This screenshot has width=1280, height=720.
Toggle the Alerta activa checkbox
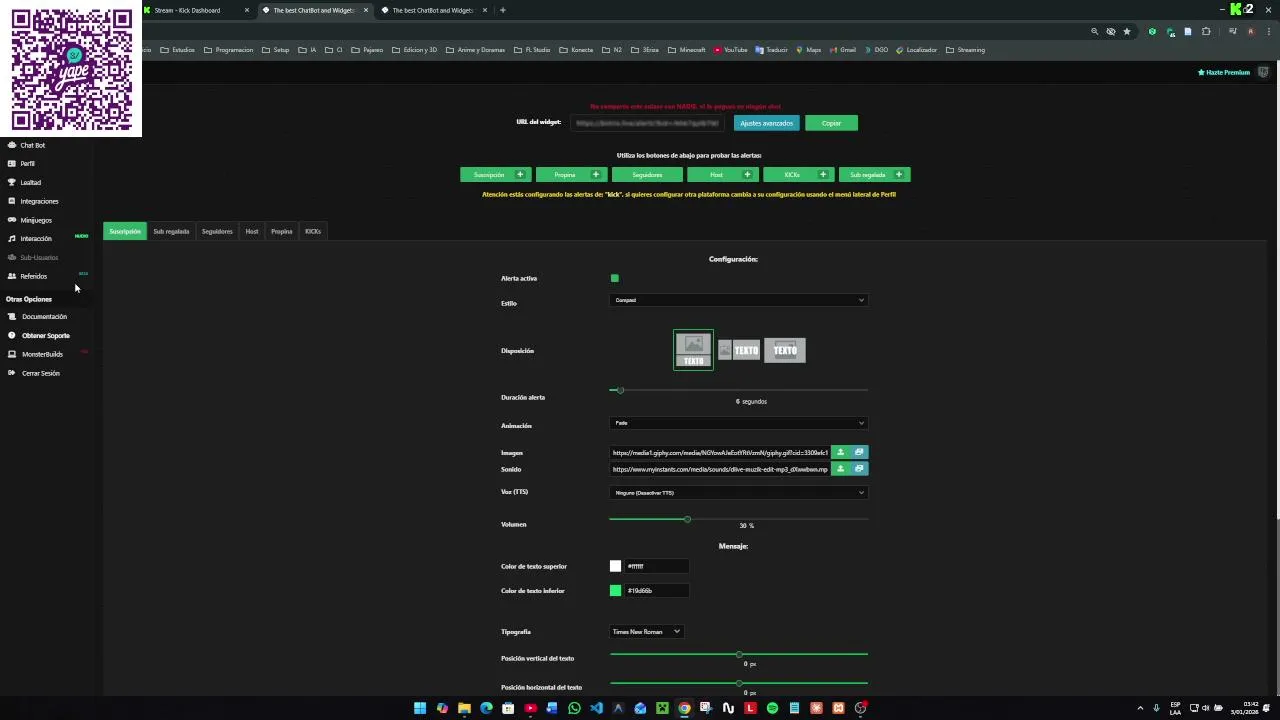coord(615,278)
